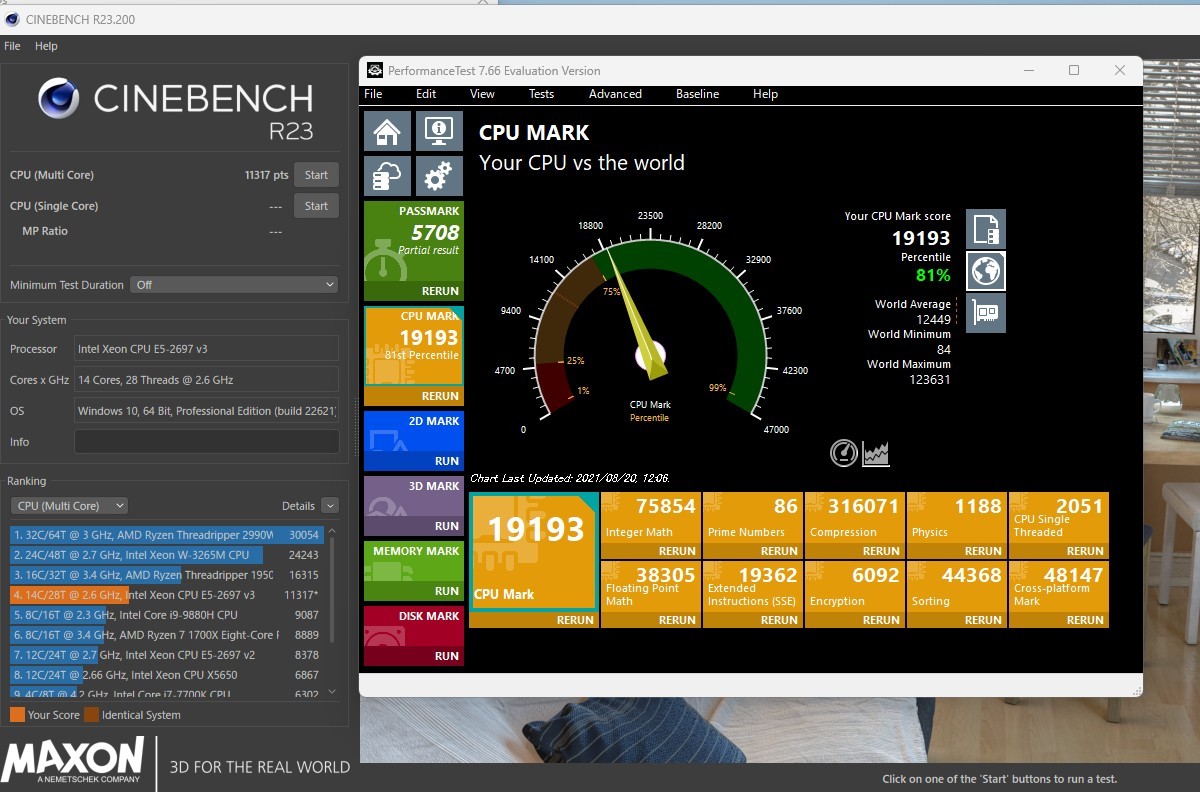Click the Info input field
The image size is (1200, 792).
207,442
